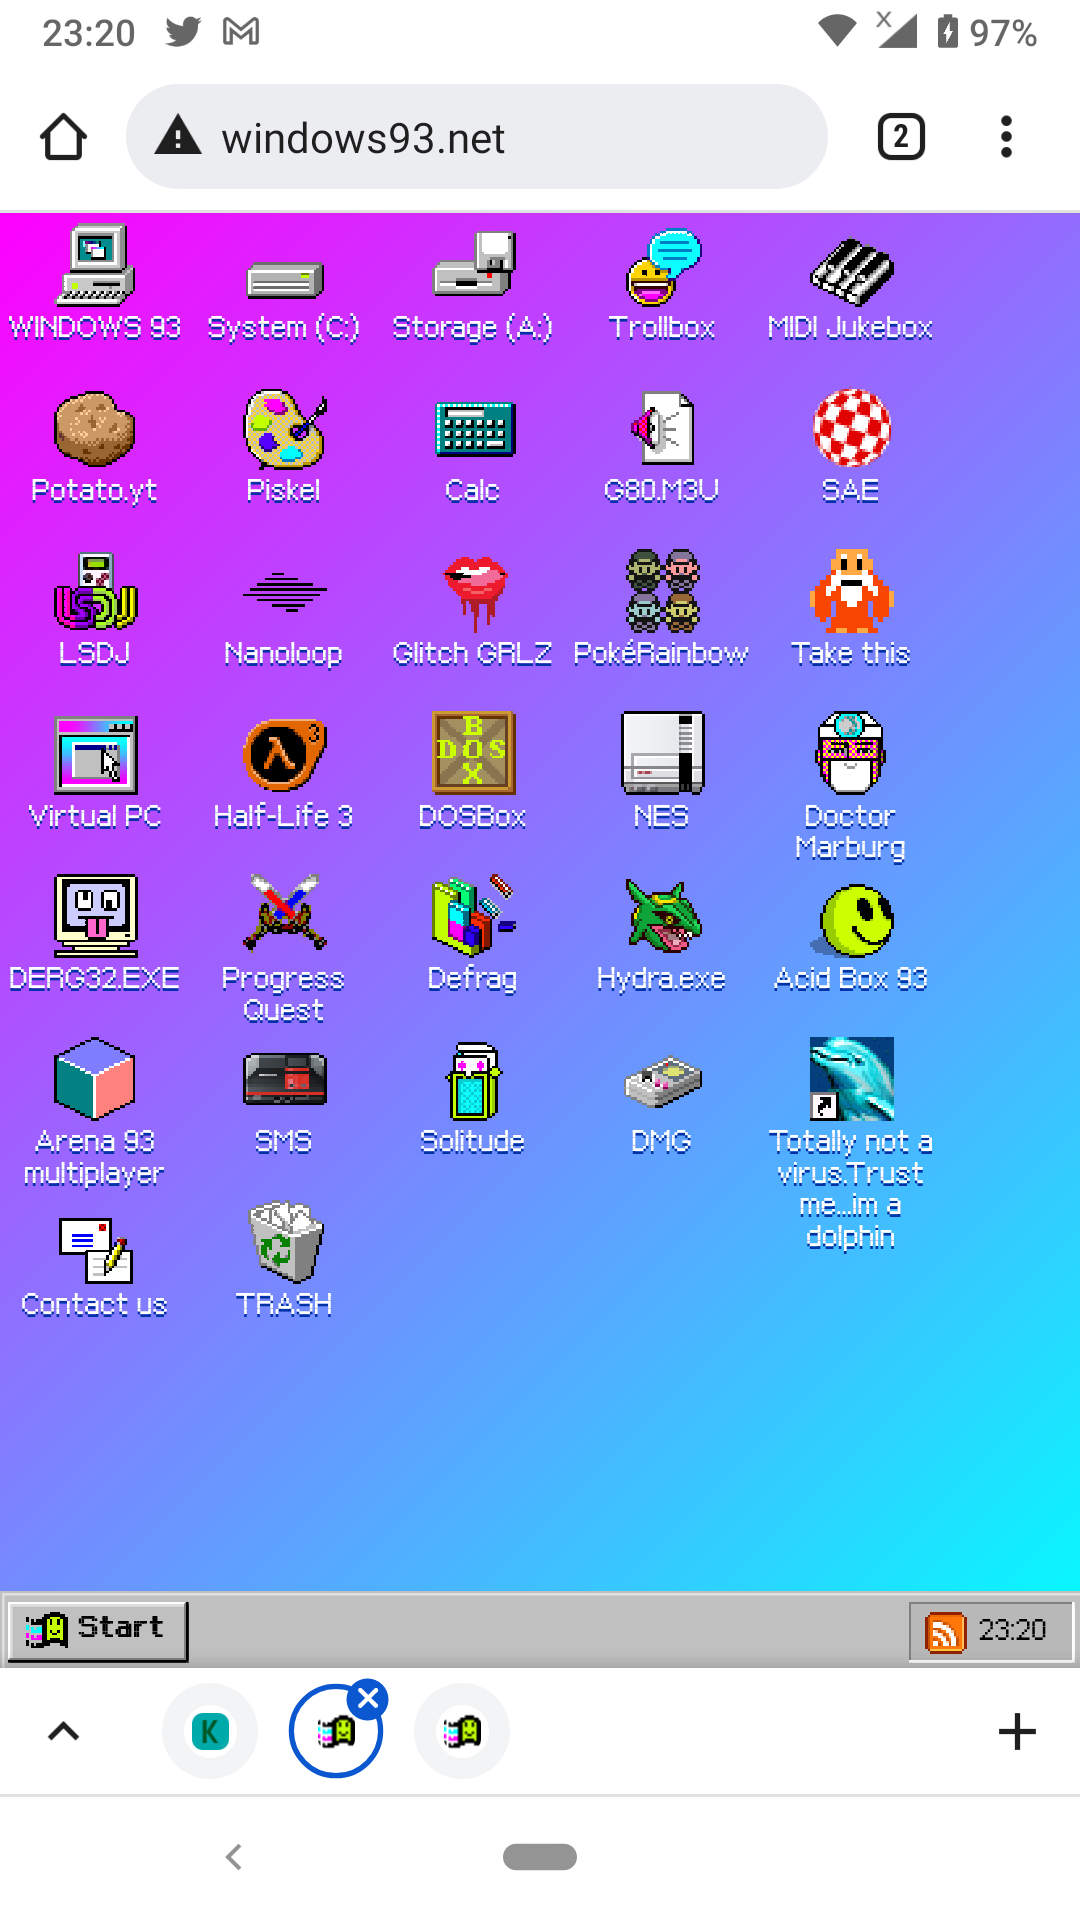Launch the Piskel paint palette icon
The width and height of the screenshot is (1080, 1920).
click(284, 432)
